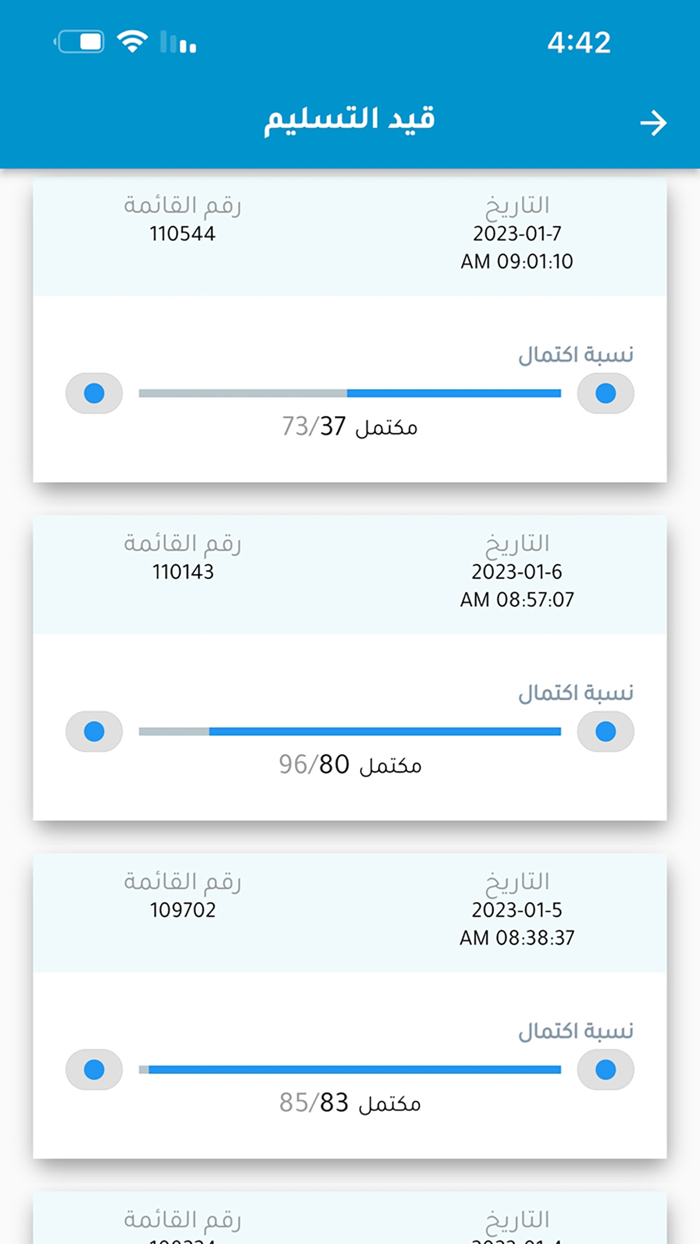Tap the left circle icon on list 110143
This screenshot has height=1244, width=700.
[x=93, y=731]
